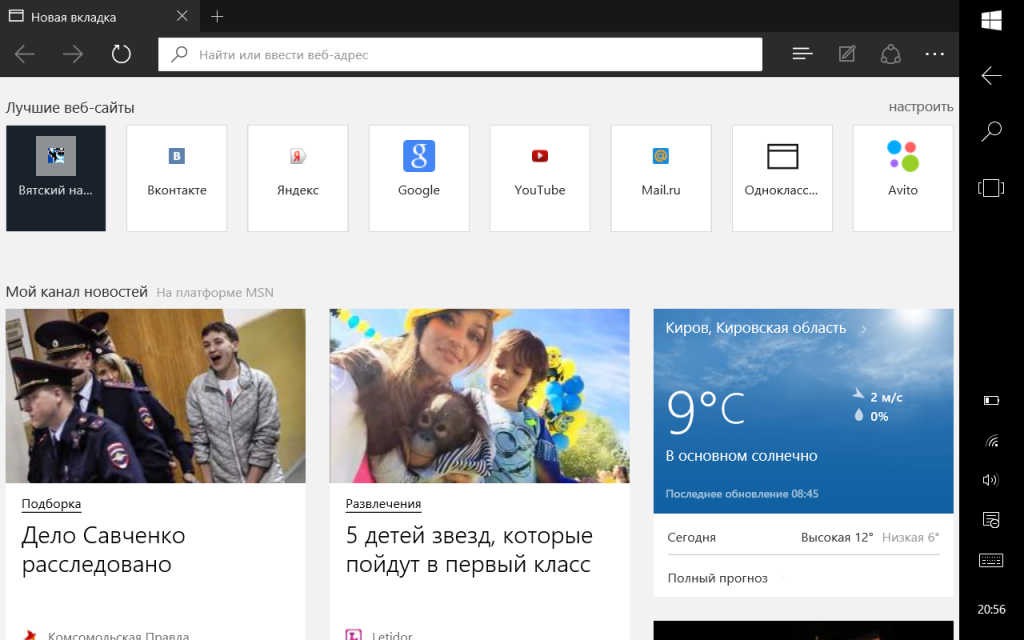Click the Сегодня forecast row
Viewport: 1024px width, 640px height.
[x=803, y=537]
